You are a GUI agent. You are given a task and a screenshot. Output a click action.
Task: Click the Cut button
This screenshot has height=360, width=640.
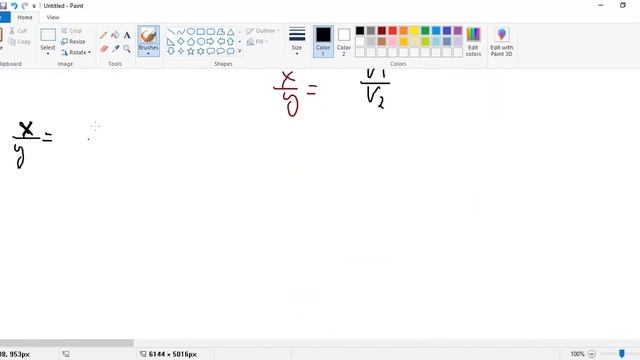click(18, 31)
